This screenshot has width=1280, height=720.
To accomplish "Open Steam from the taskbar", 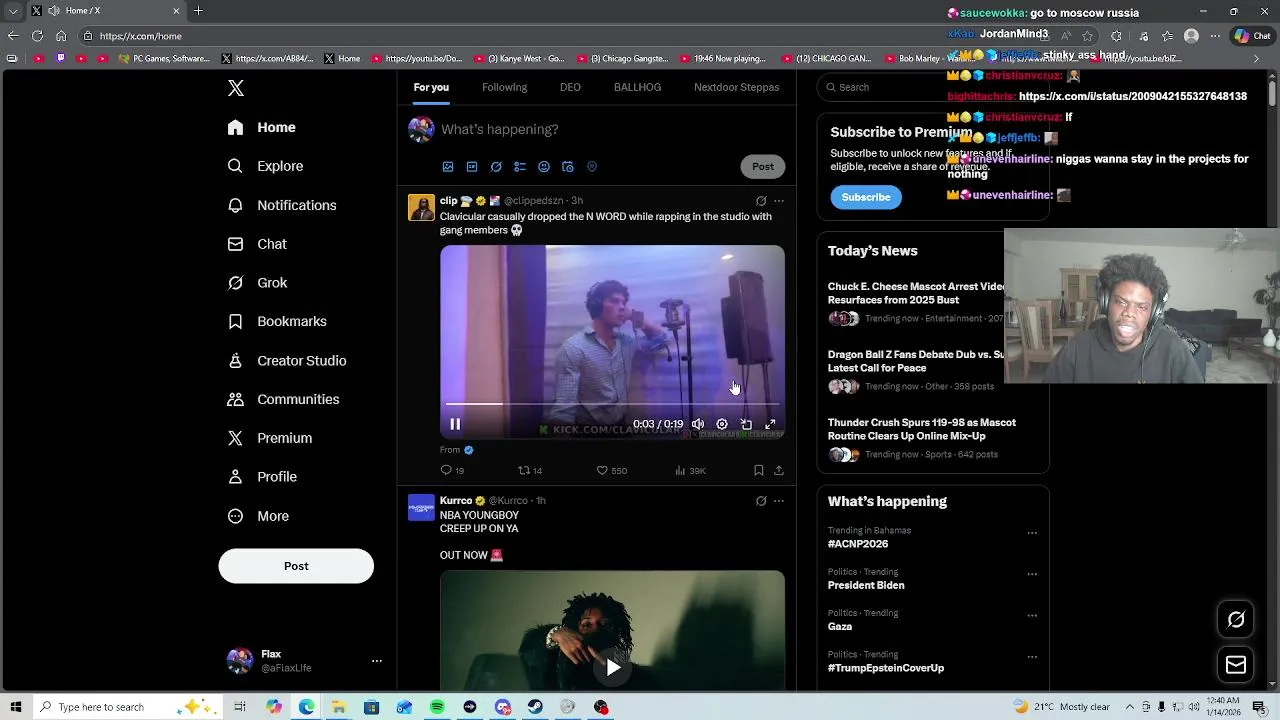I will tap(535, 707).
